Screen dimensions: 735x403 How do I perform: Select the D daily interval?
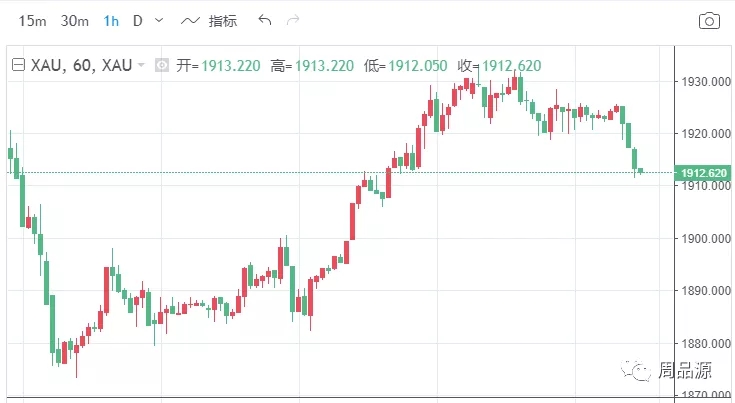point(137,20)
